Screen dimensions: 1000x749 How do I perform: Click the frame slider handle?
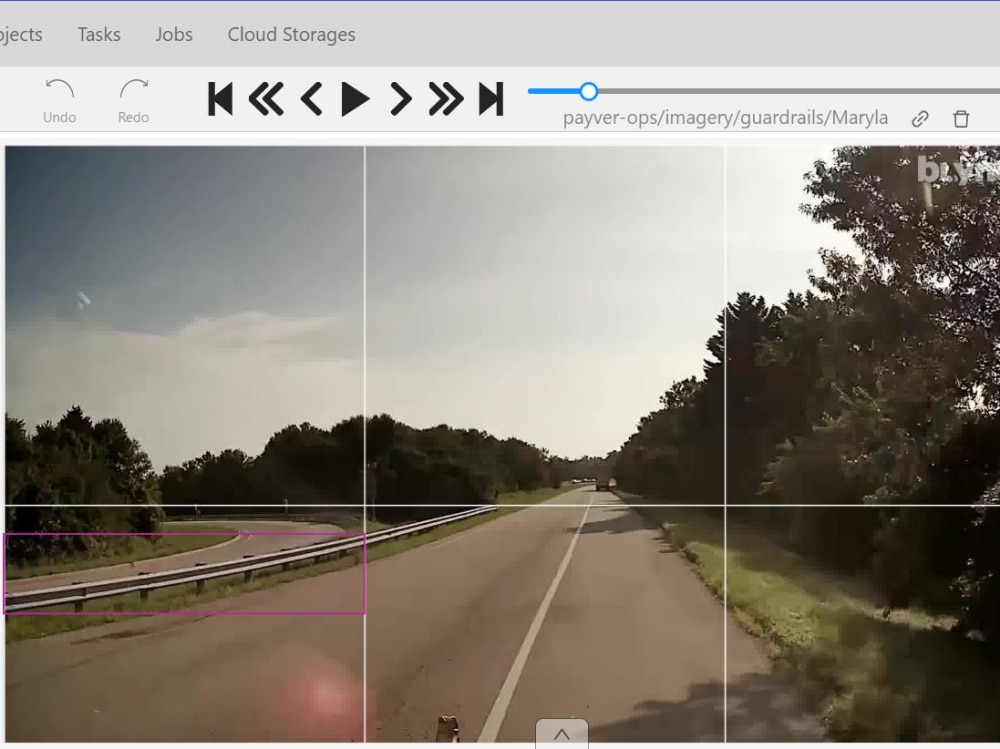589,91
